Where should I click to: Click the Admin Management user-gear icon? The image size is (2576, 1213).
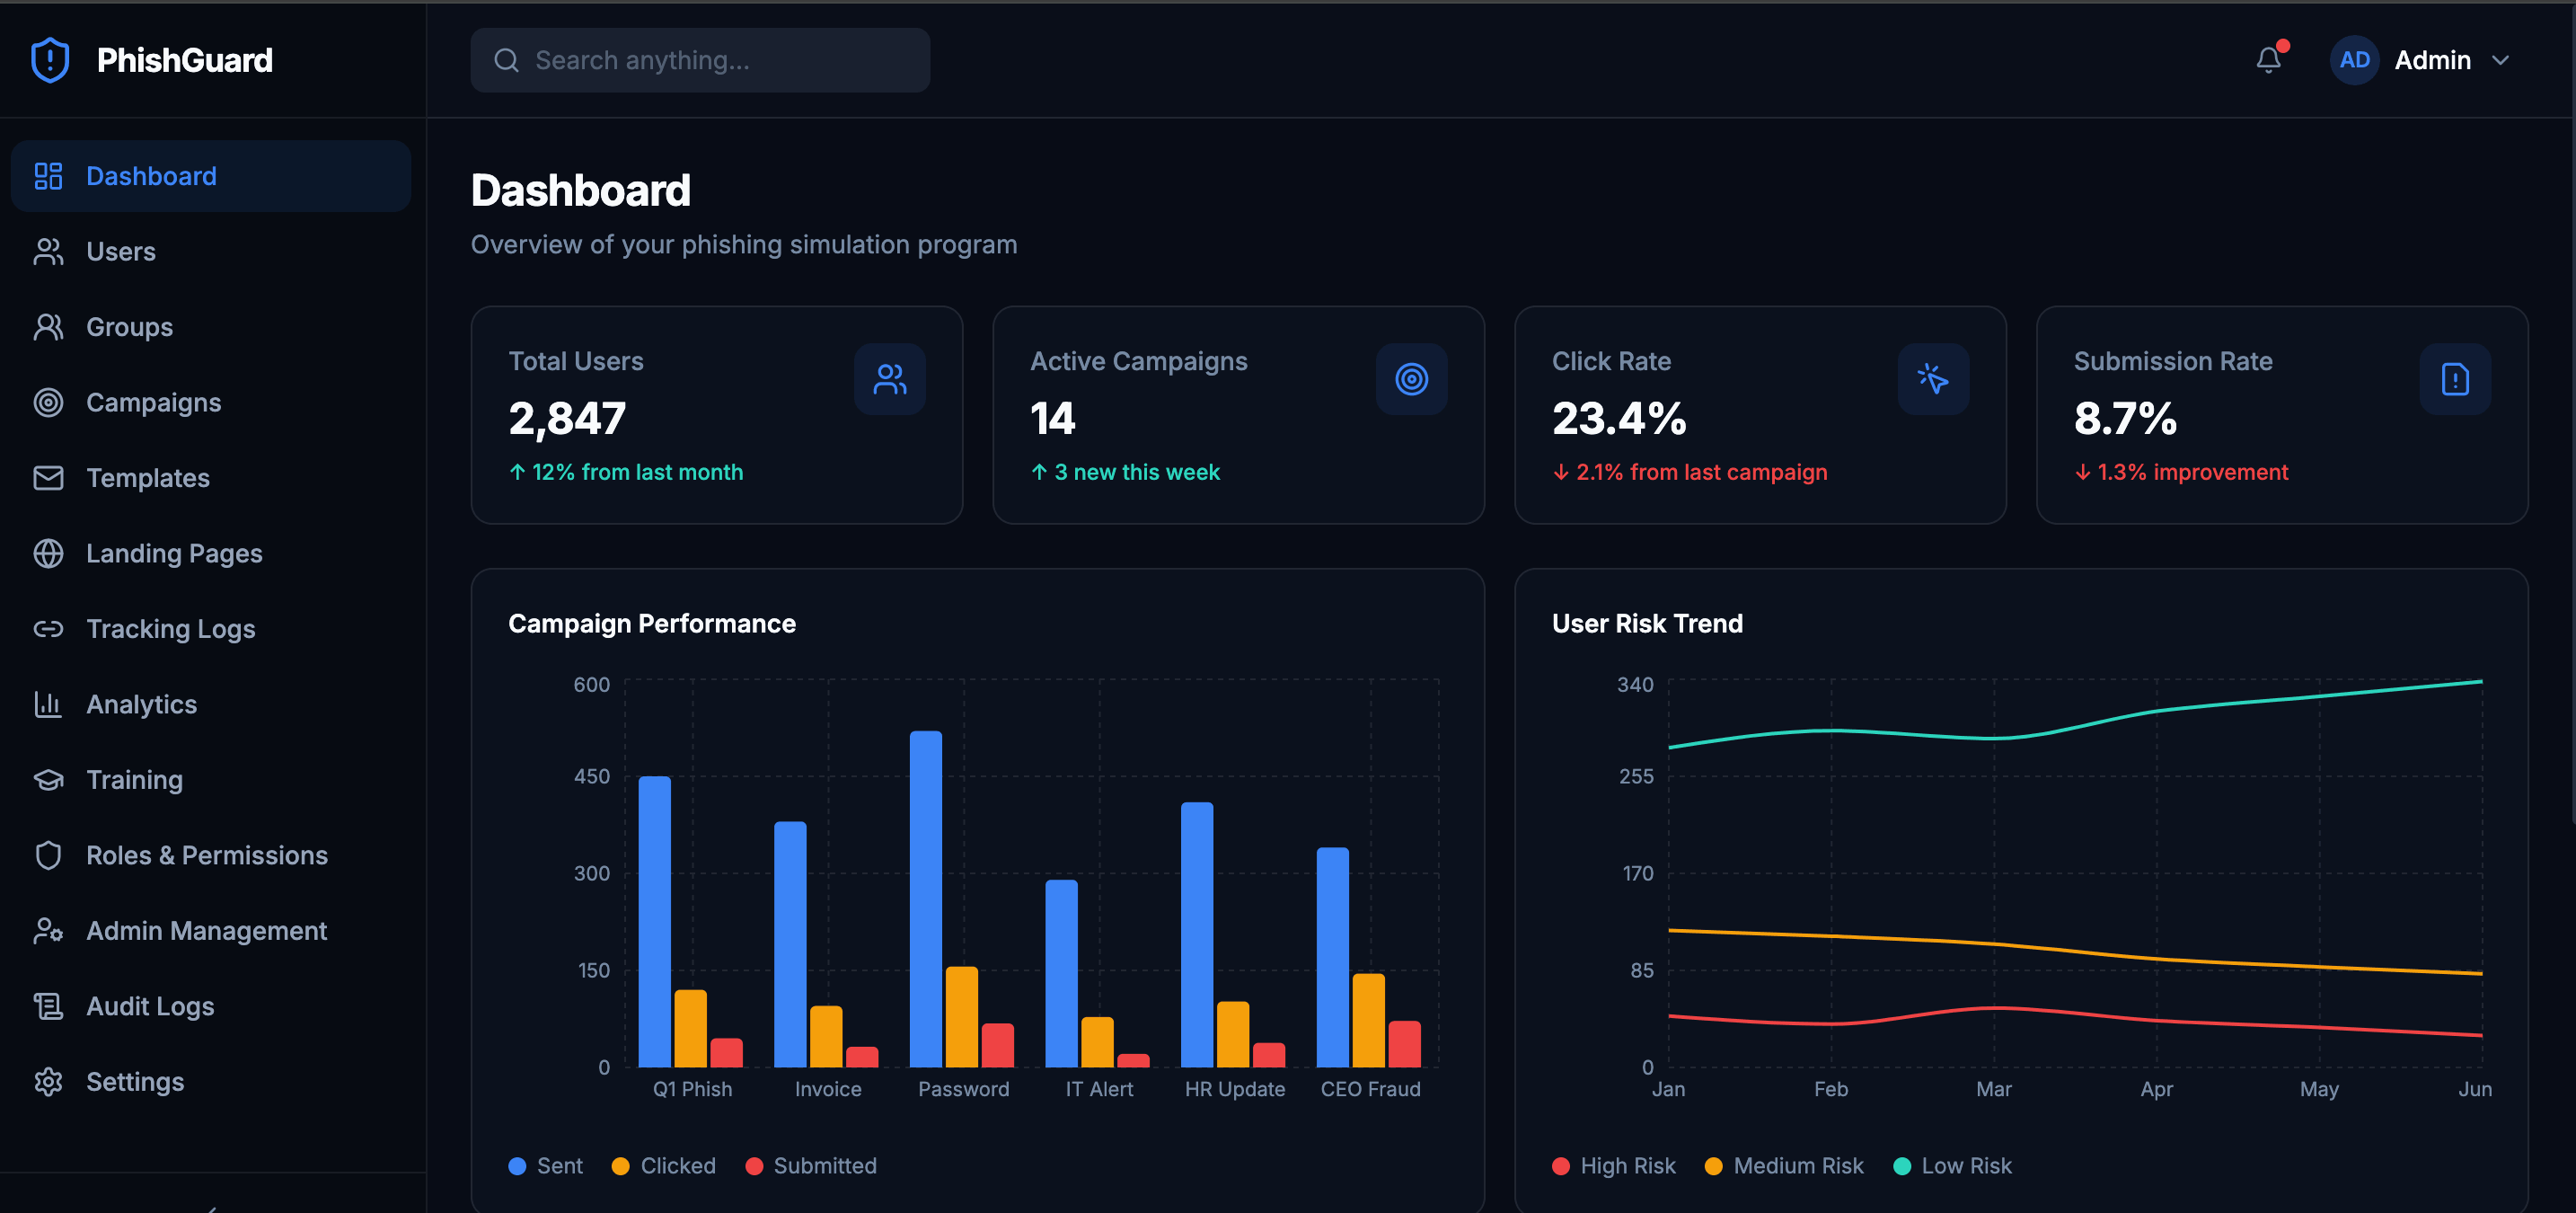click(x=48, y=931)
